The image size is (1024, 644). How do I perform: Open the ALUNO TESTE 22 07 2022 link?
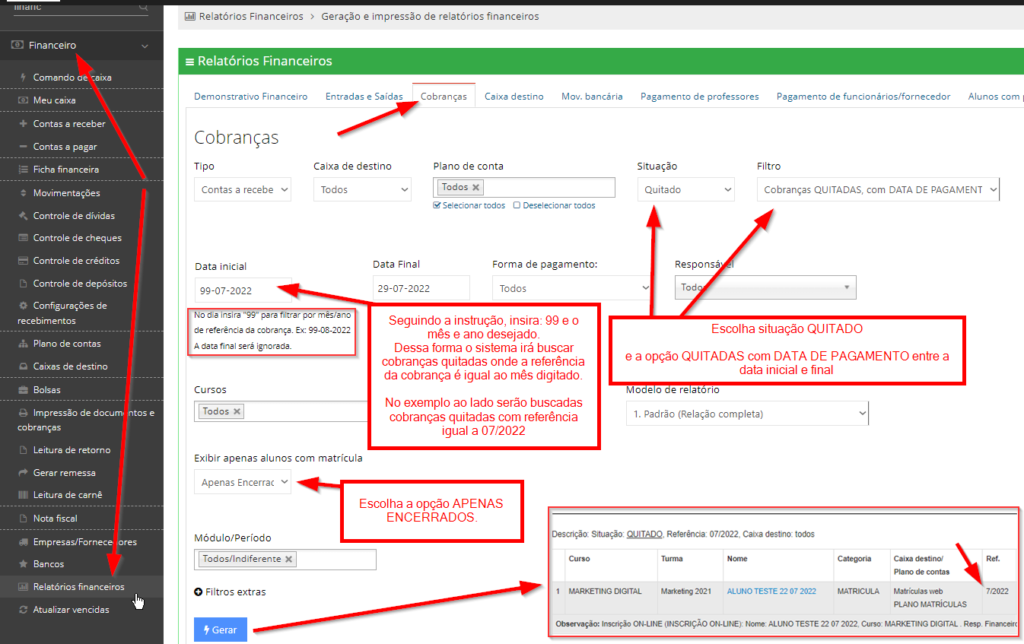pyautogui.click(x=771, y=591)
